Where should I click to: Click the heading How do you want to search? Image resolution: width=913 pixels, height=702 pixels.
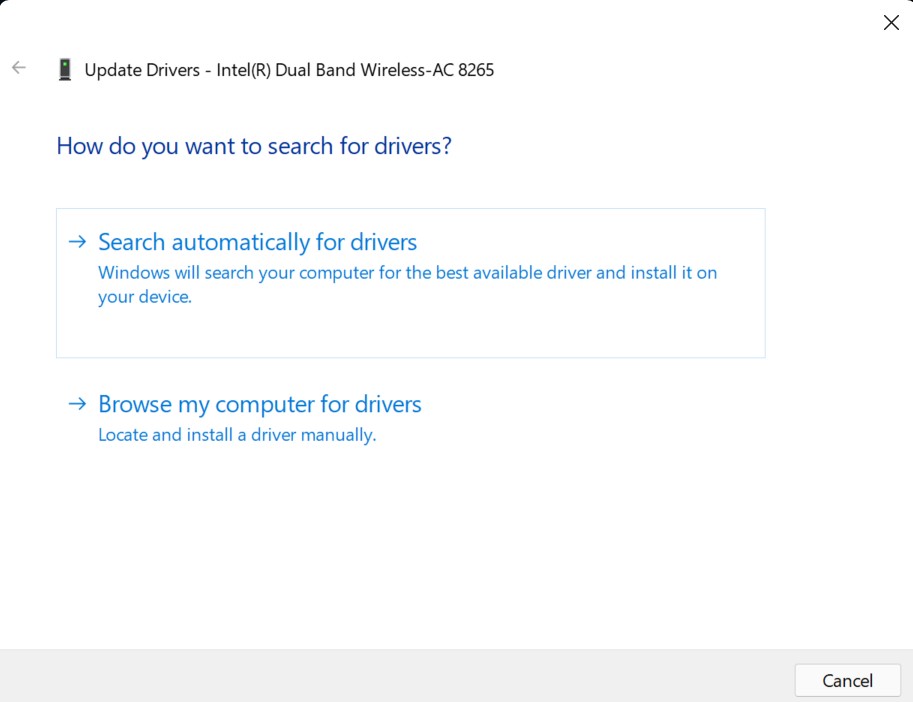(x=252, y=146)
